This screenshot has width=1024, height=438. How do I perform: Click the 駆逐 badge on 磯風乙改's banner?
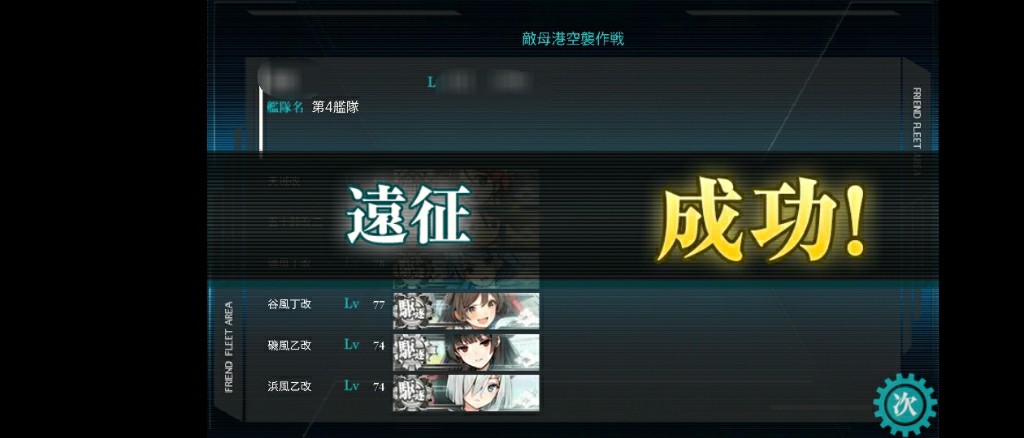(411, 351)
